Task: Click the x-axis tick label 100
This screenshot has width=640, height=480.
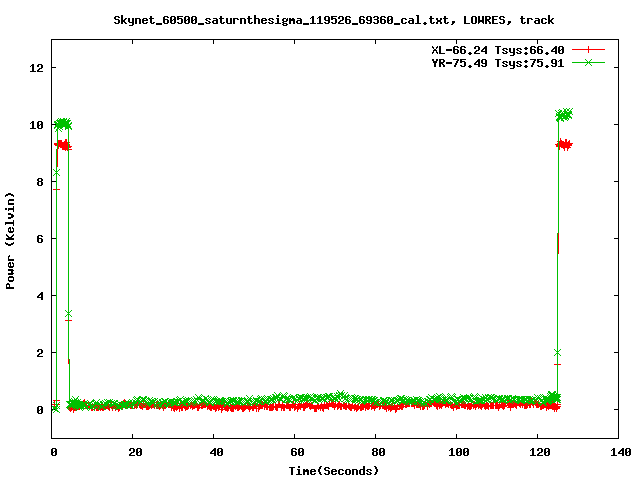Action: point(458,452)
